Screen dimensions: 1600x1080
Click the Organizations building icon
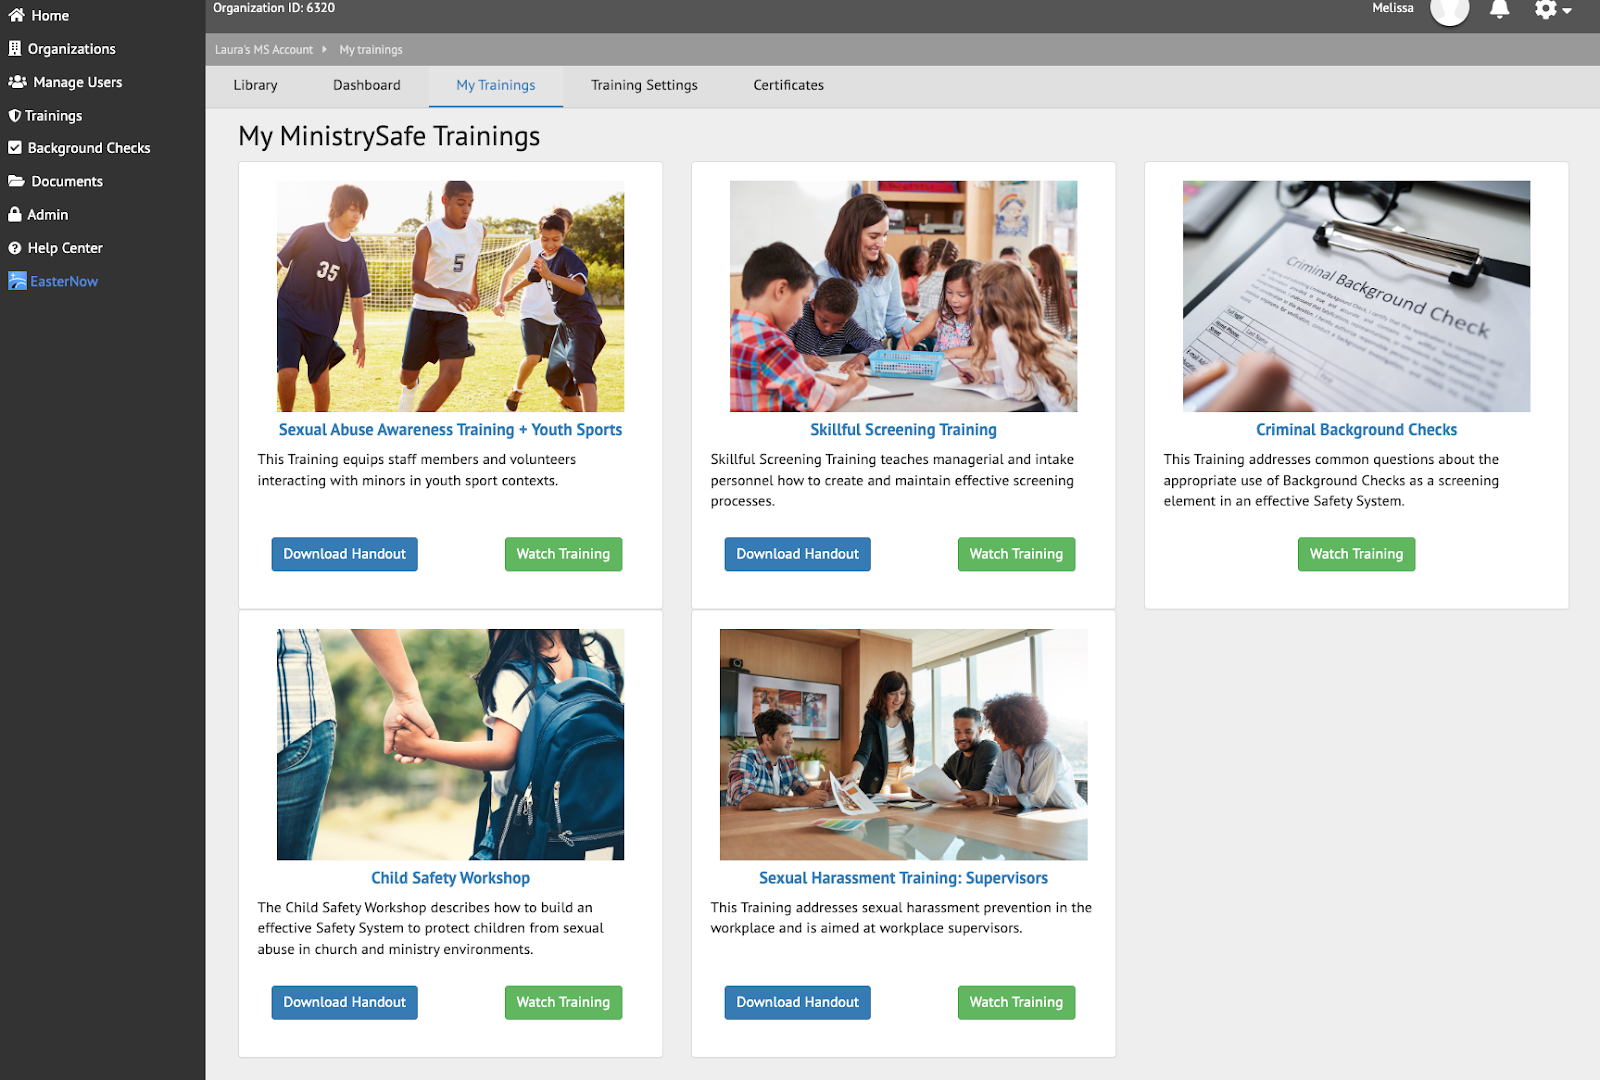(15, 48)
